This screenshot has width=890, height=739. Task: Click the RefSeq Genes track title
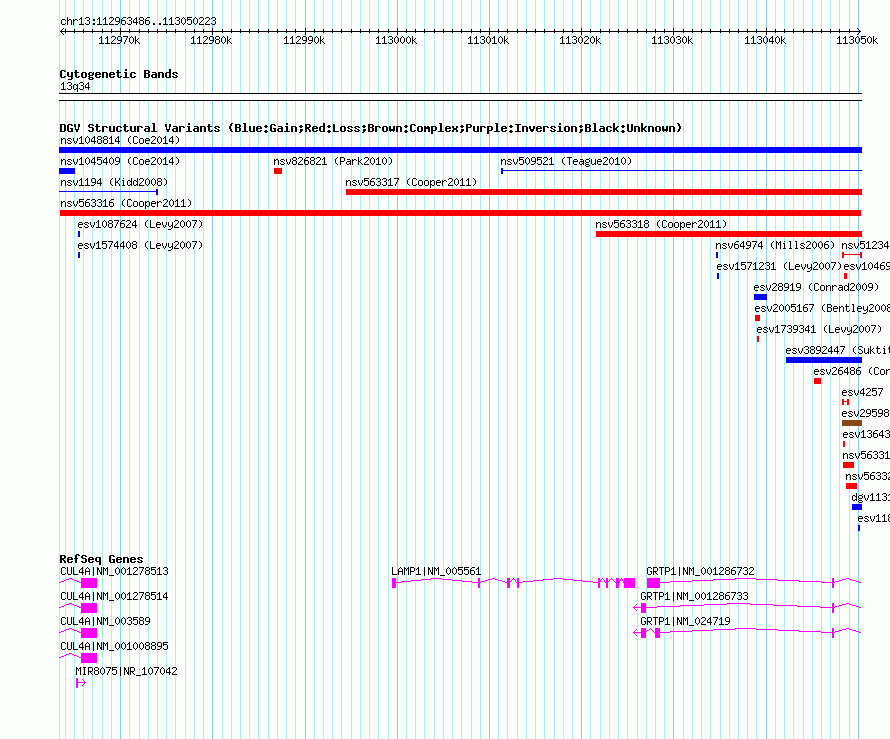click(x=101, y=559)
